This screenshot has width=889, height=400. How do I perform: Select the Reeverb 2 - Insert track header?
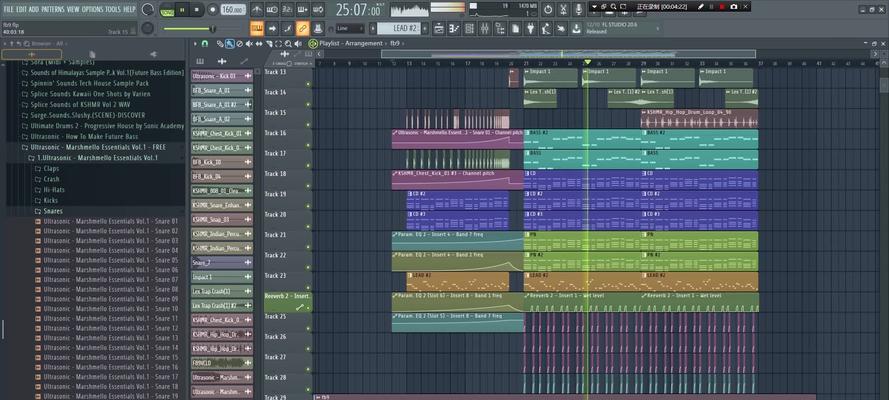(288, 302)
